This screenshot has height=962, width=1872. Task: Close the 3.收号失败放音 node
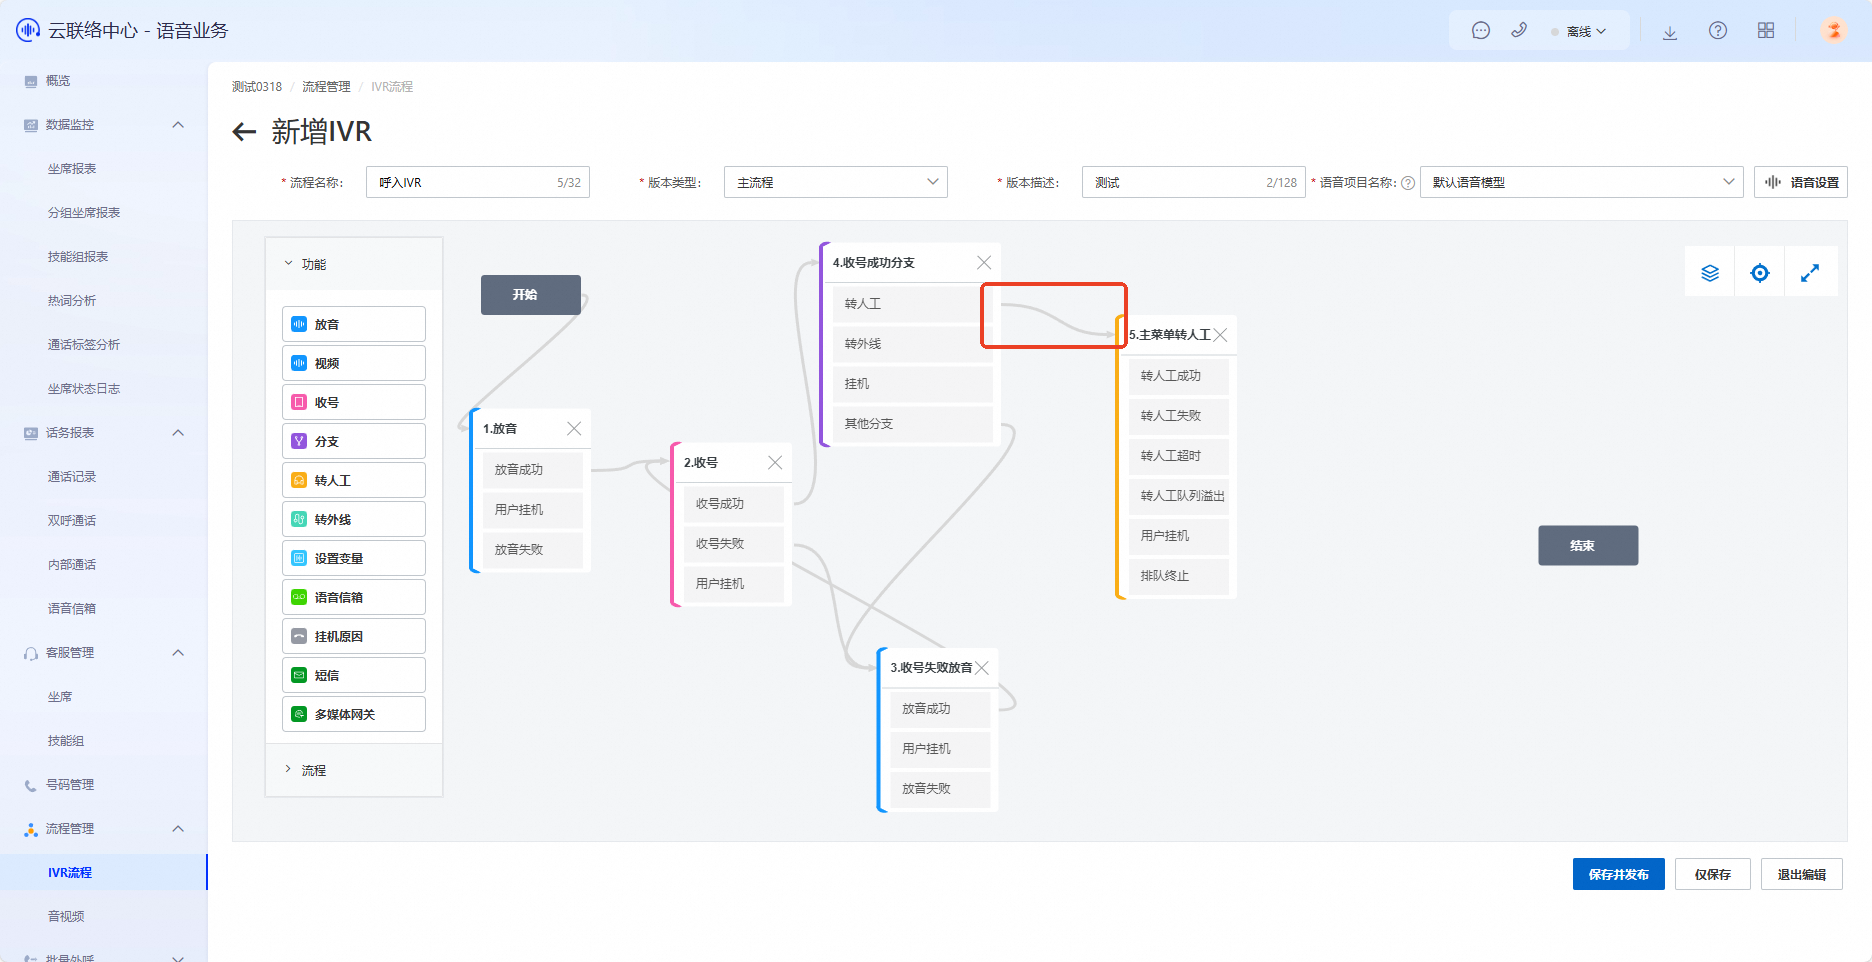(982, 668)
